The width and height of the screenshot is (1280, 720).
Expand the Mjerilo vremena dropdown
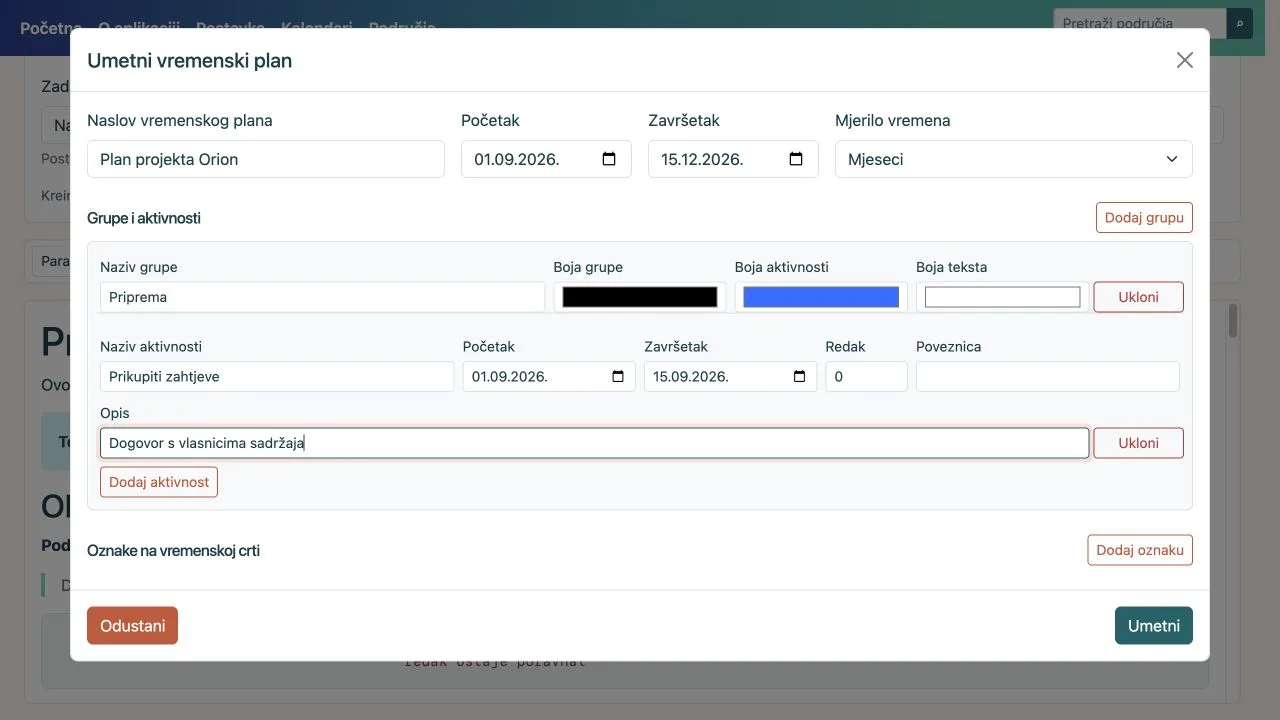click(1014, 159)
